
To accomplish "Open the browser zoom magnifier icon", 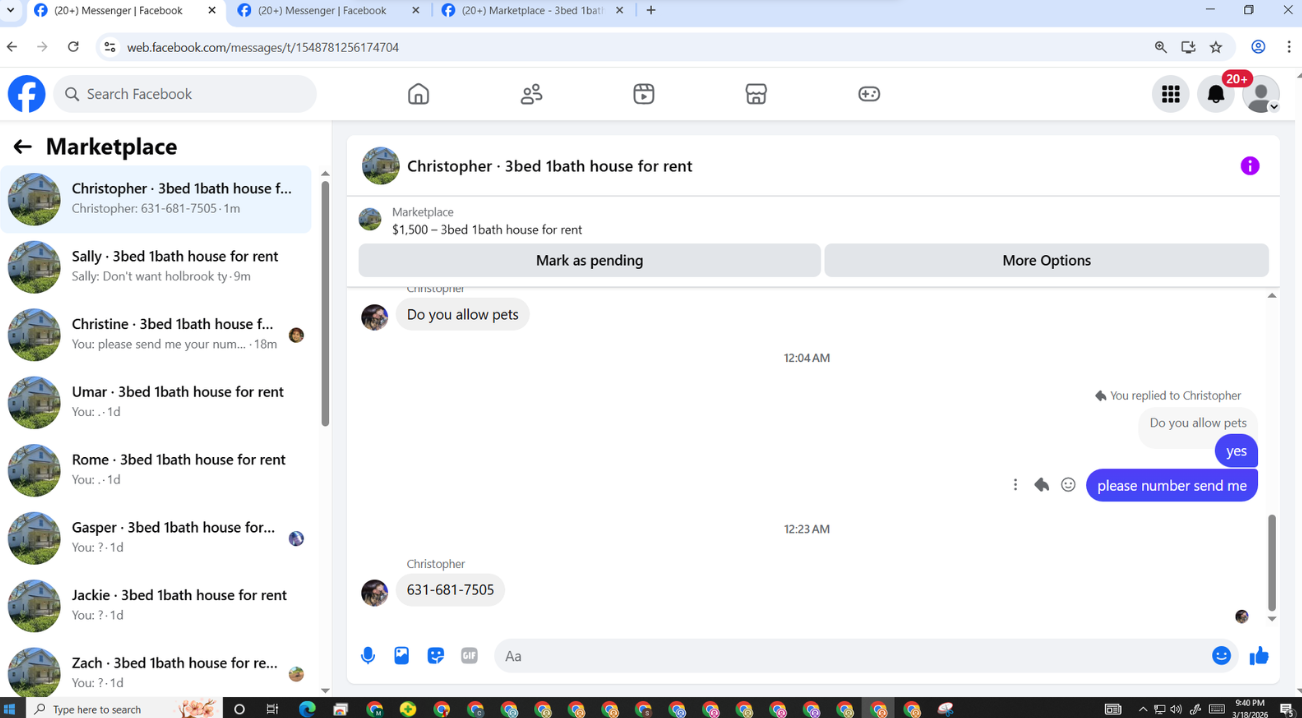I will [x=1160, y=47].
